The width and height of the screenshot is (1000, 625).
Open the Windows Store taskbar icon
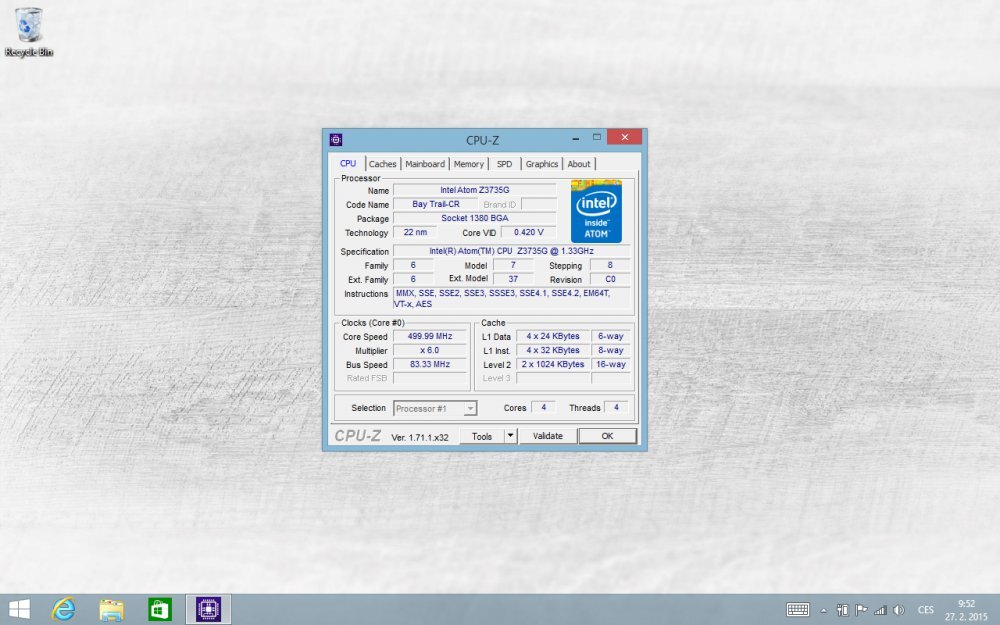pos(159,609)
